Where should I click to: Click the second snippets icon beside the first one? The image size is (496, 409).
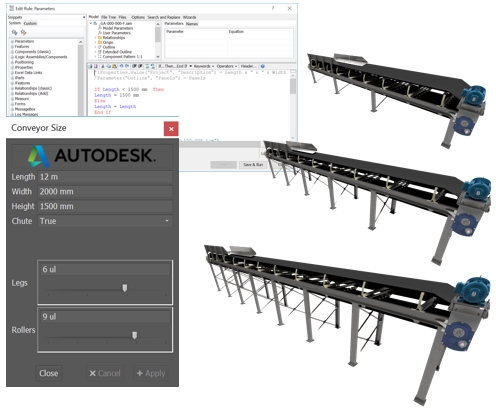pos(23,32)
